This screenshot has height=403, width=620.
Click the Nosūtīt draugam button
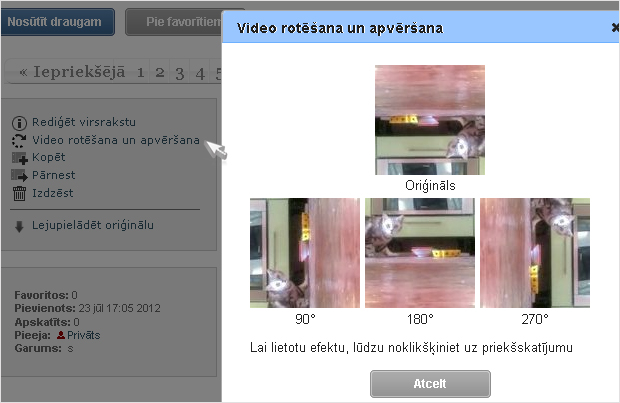tap(58, 22)
